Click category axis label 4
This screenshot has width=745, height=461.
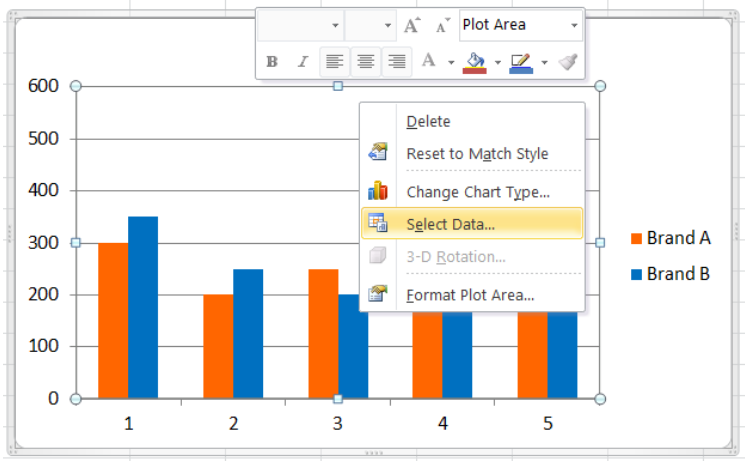(443, 423)
